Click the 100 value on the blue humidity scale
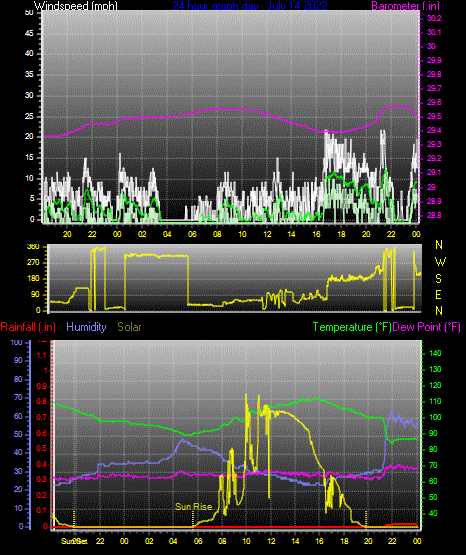The image size is (466, 555). pos(17,343)
